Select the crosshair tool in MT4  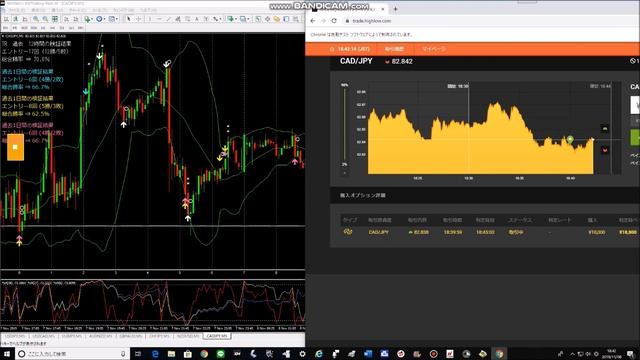[x=138, y=19]
